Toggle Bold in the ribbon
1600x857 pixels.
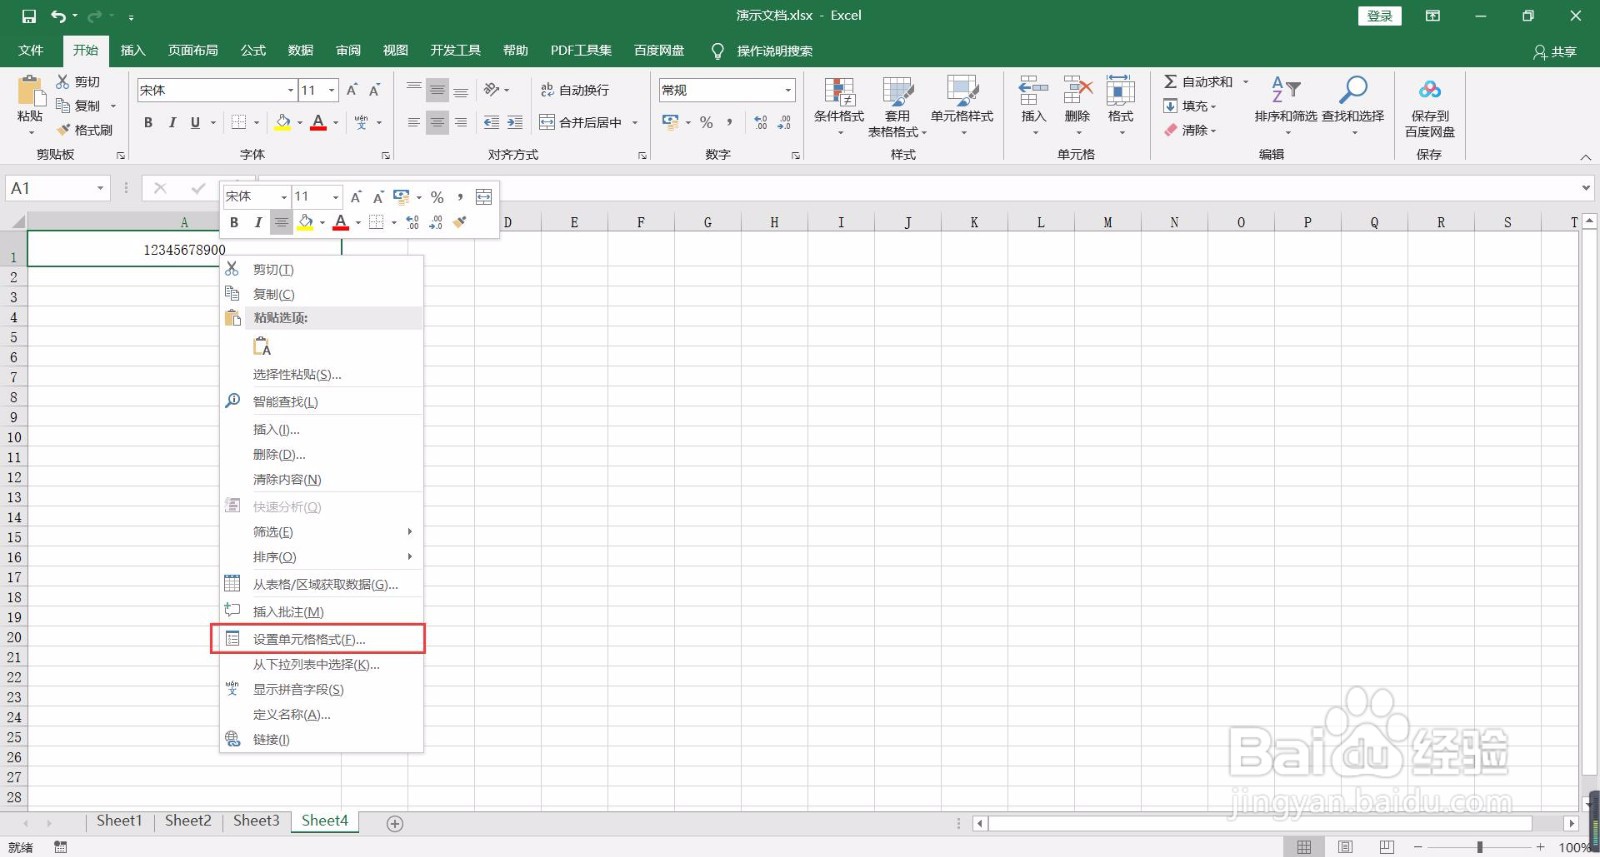[x=148, y=122]
